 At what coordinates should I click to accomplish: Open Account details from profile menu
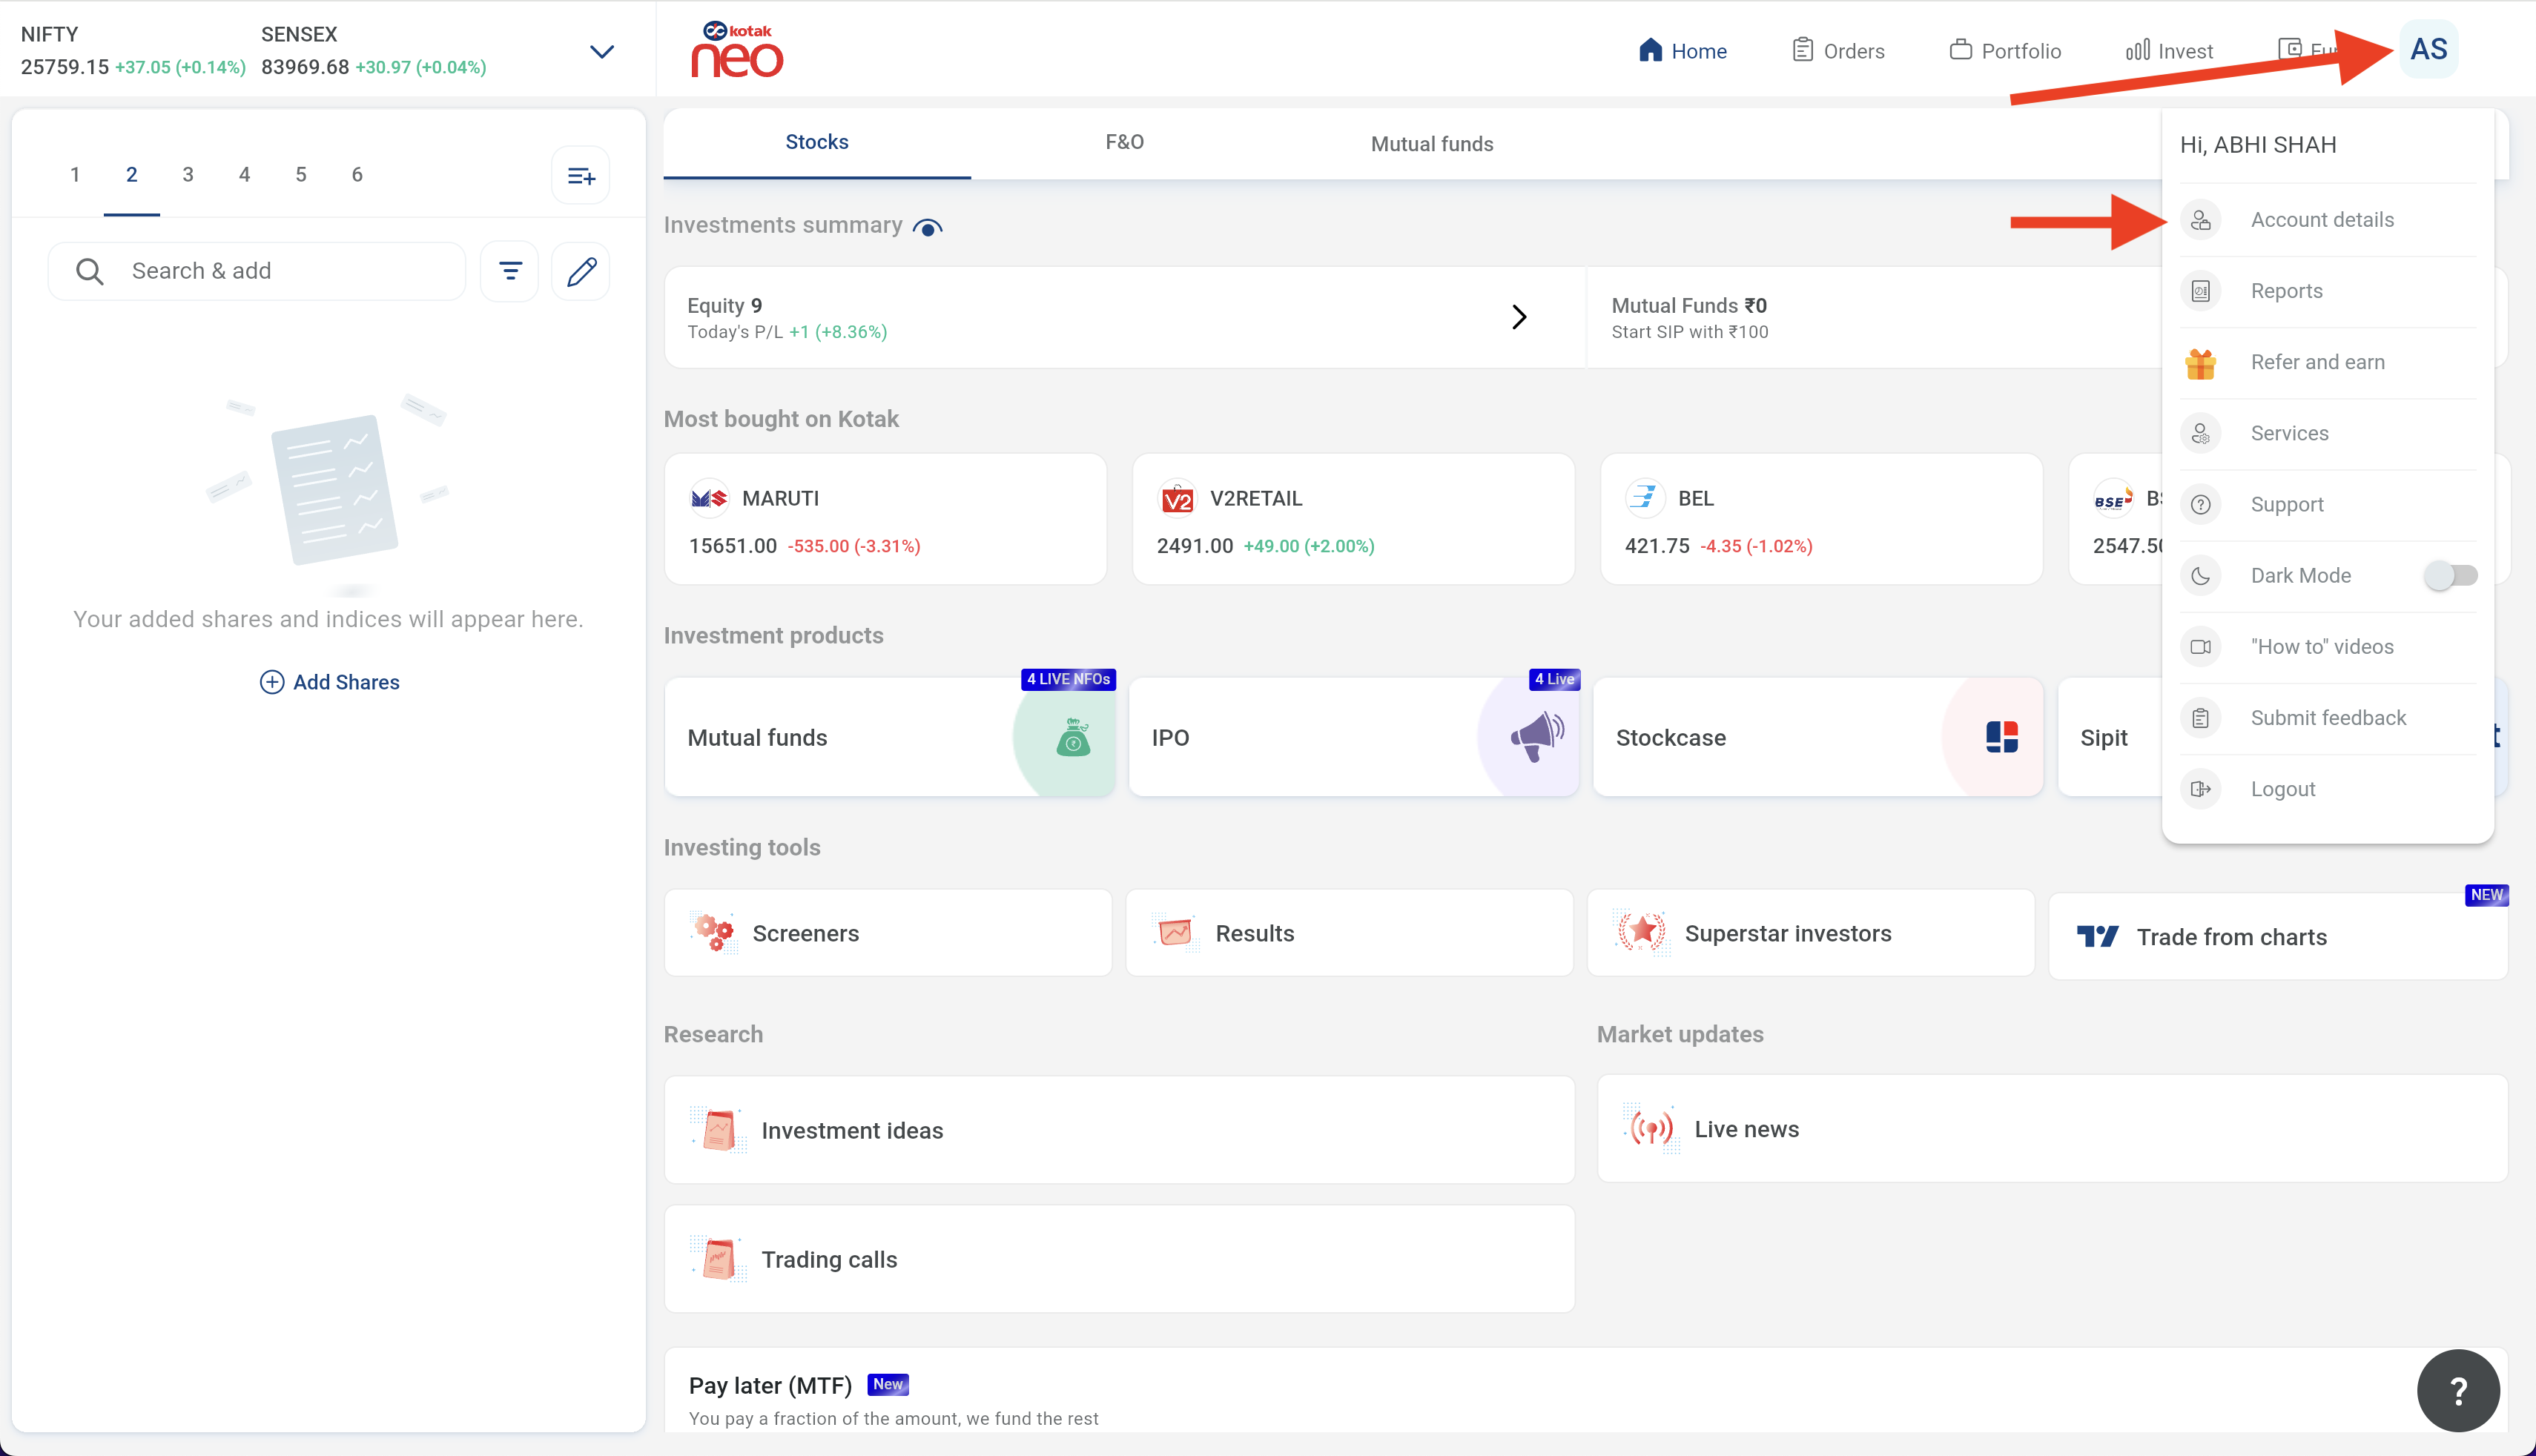tap(2327, 220)
